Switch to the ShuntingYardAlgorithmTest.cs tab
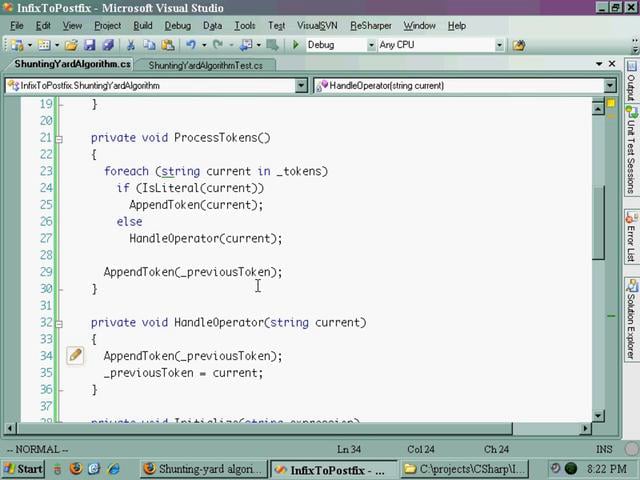 point(205,65)
